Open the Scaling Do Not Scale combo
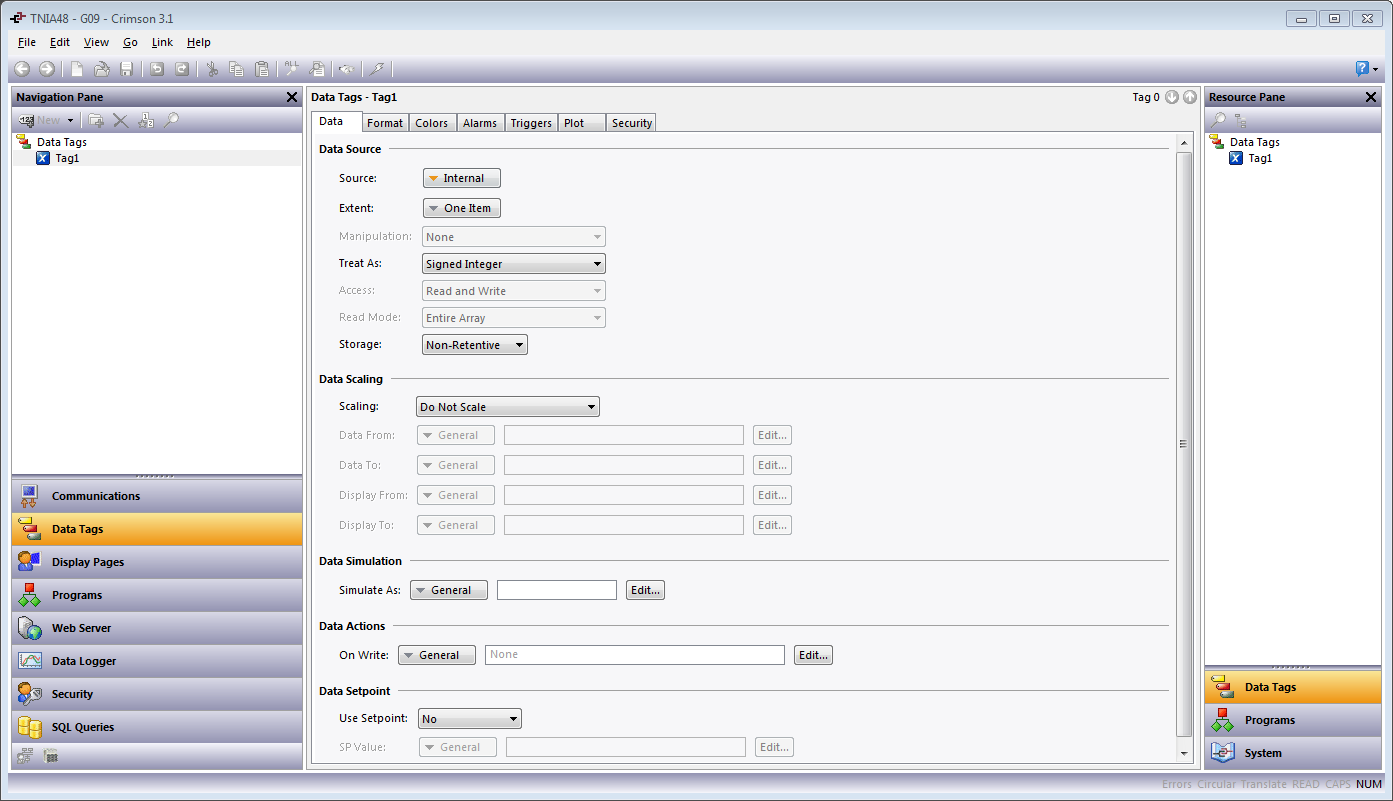The image size is (1393, 801). pos(508,407)
